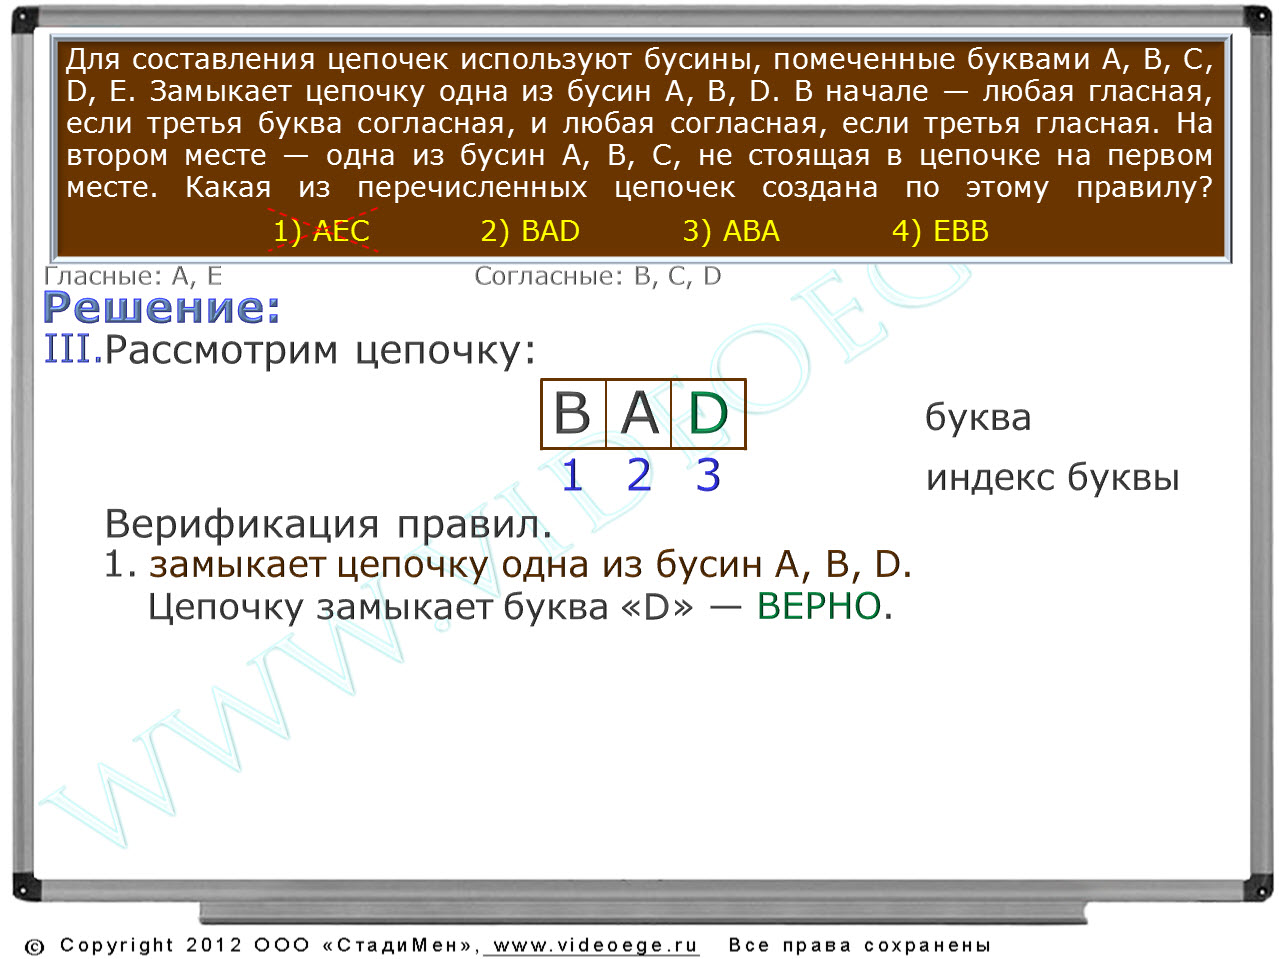
Task: Click the 'буква' label
Action: (978, 417)
